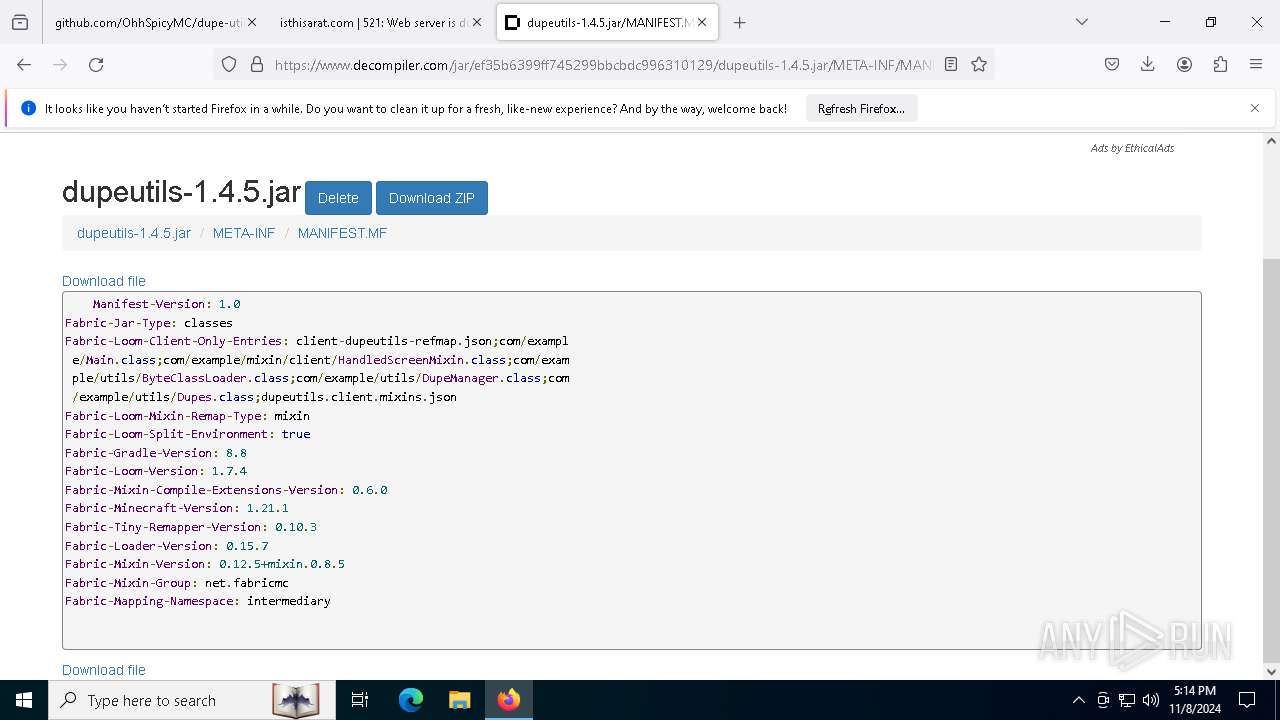Screen dimensions: 1280x720
Task: Click the decompiler.com address bar
Action: point(603,64)
